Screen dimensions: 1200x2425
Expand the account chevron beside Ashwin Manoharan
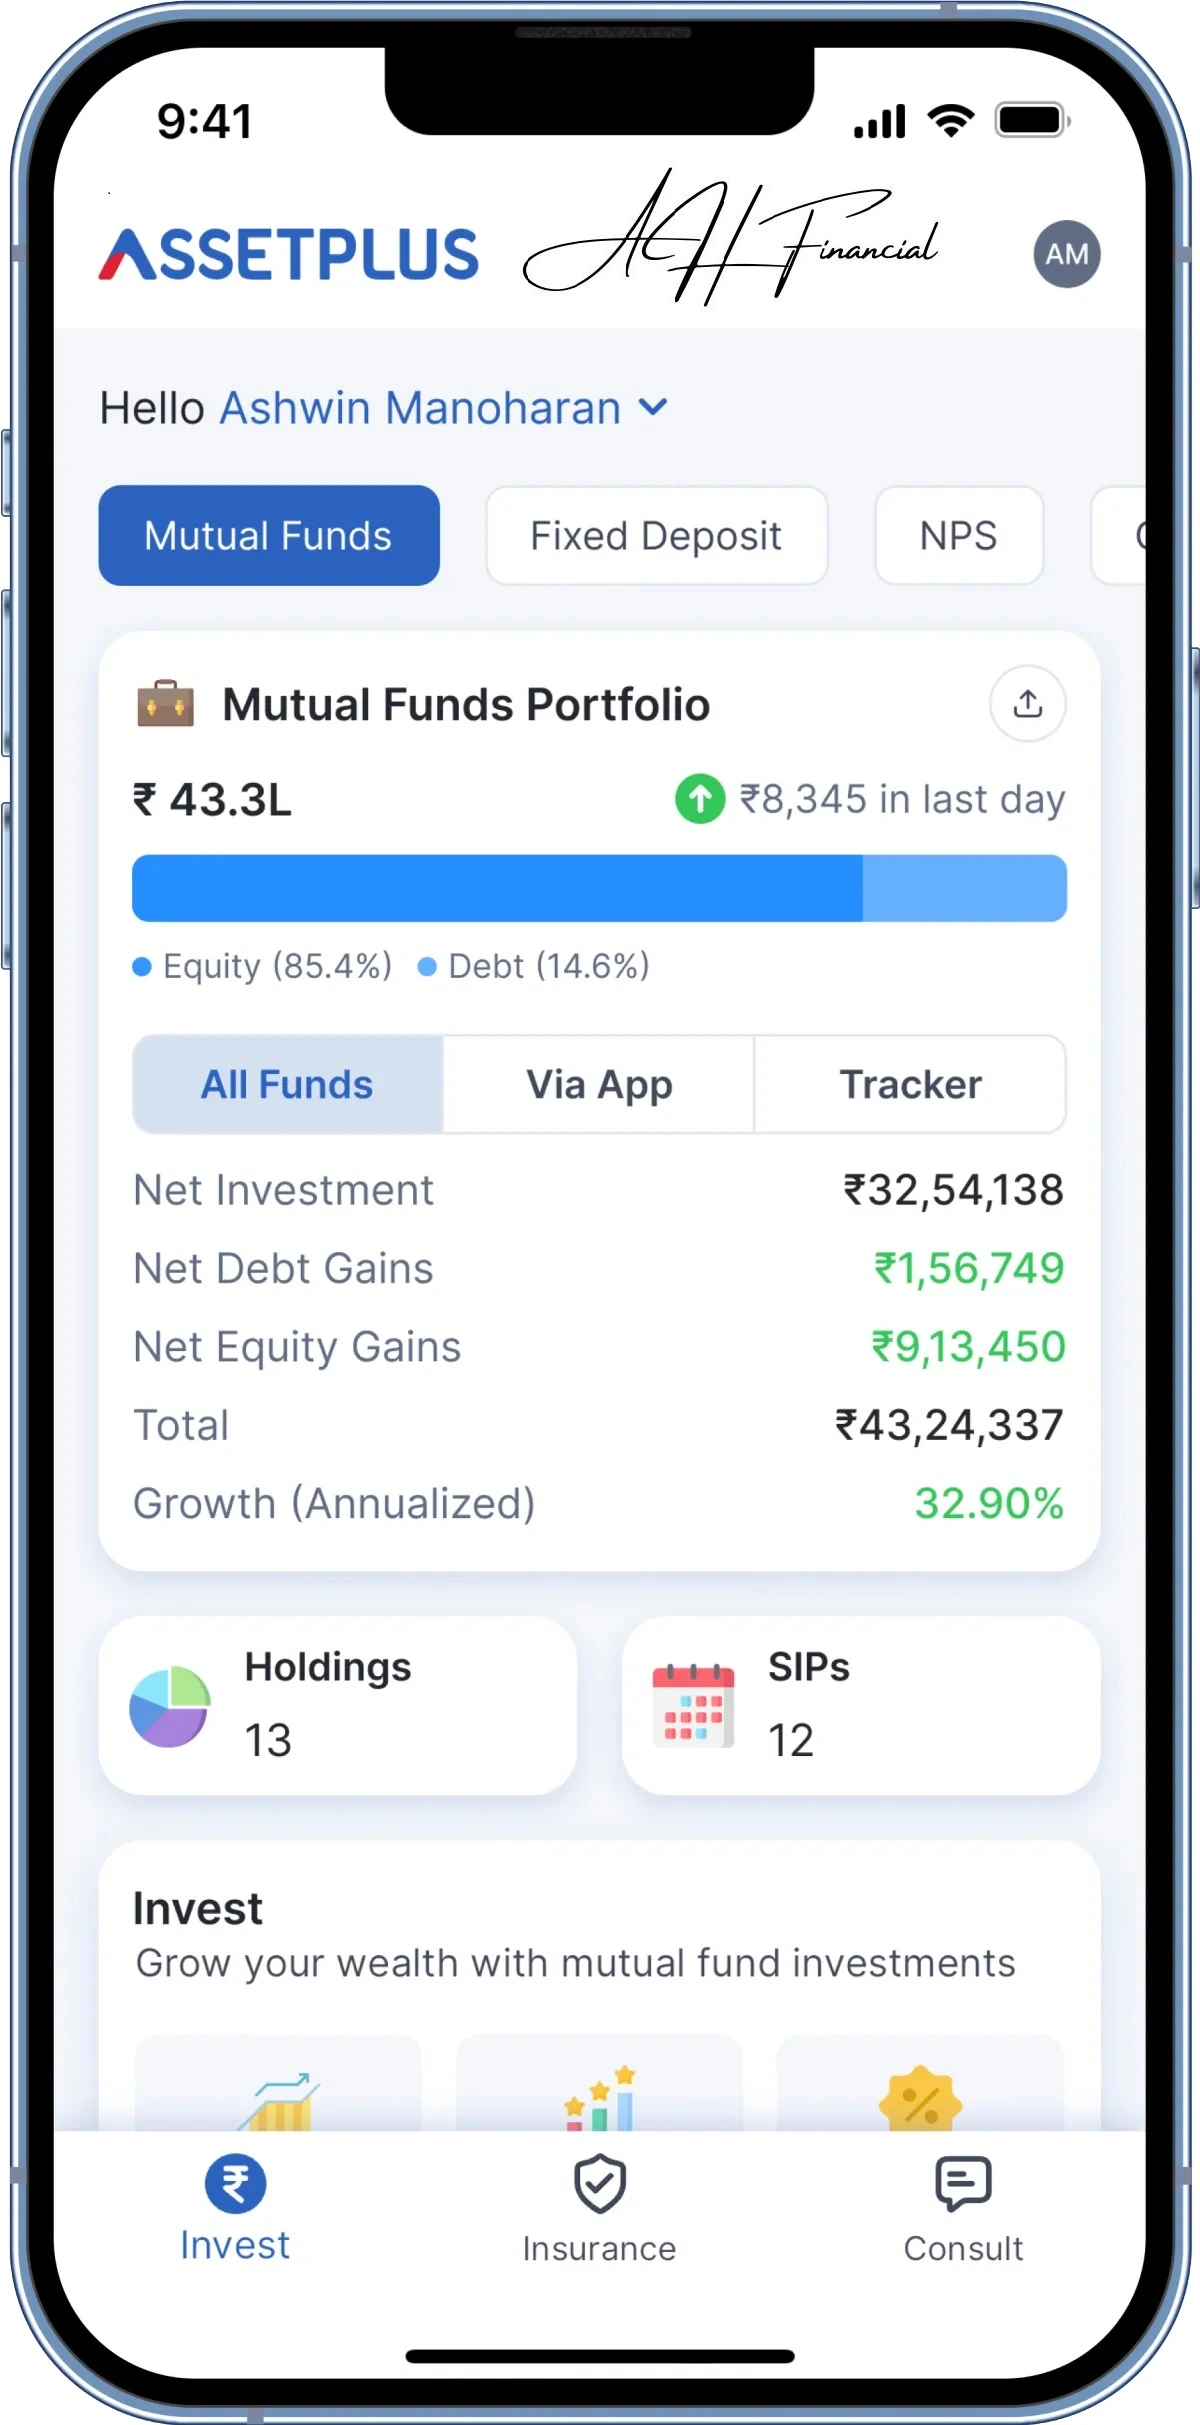pyautogui.click(x=653, y=407)
